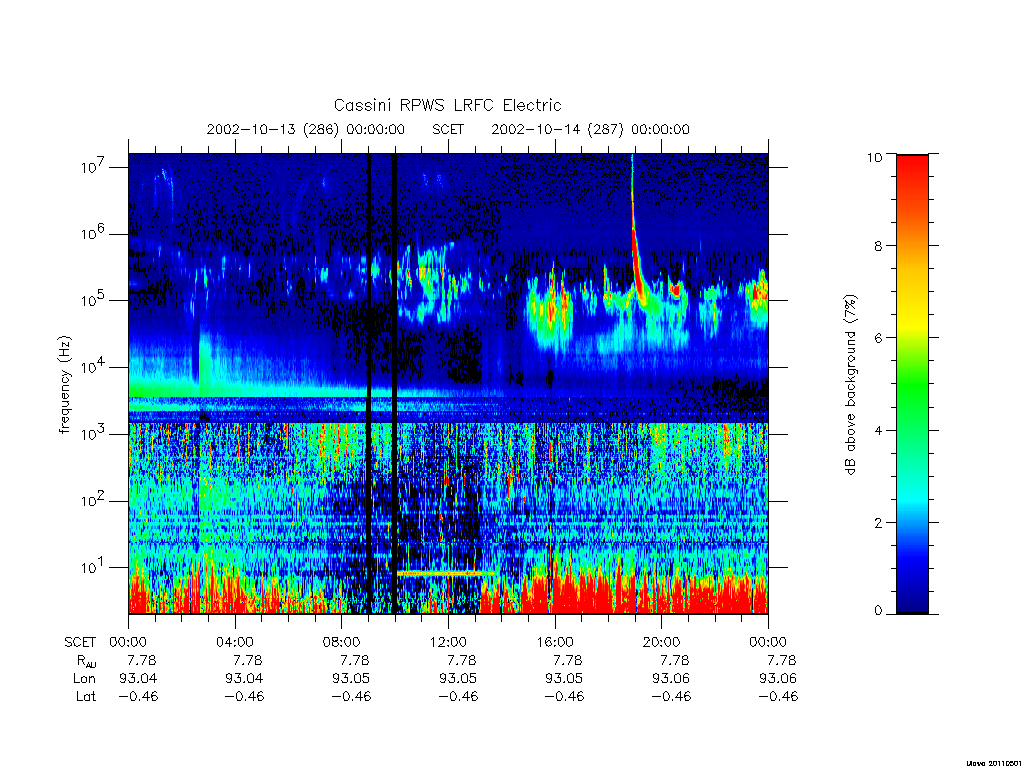Click the Lon value 93.05 under 08:00
This screenshot has width=1024, height=768.
[x=351, y=679]
